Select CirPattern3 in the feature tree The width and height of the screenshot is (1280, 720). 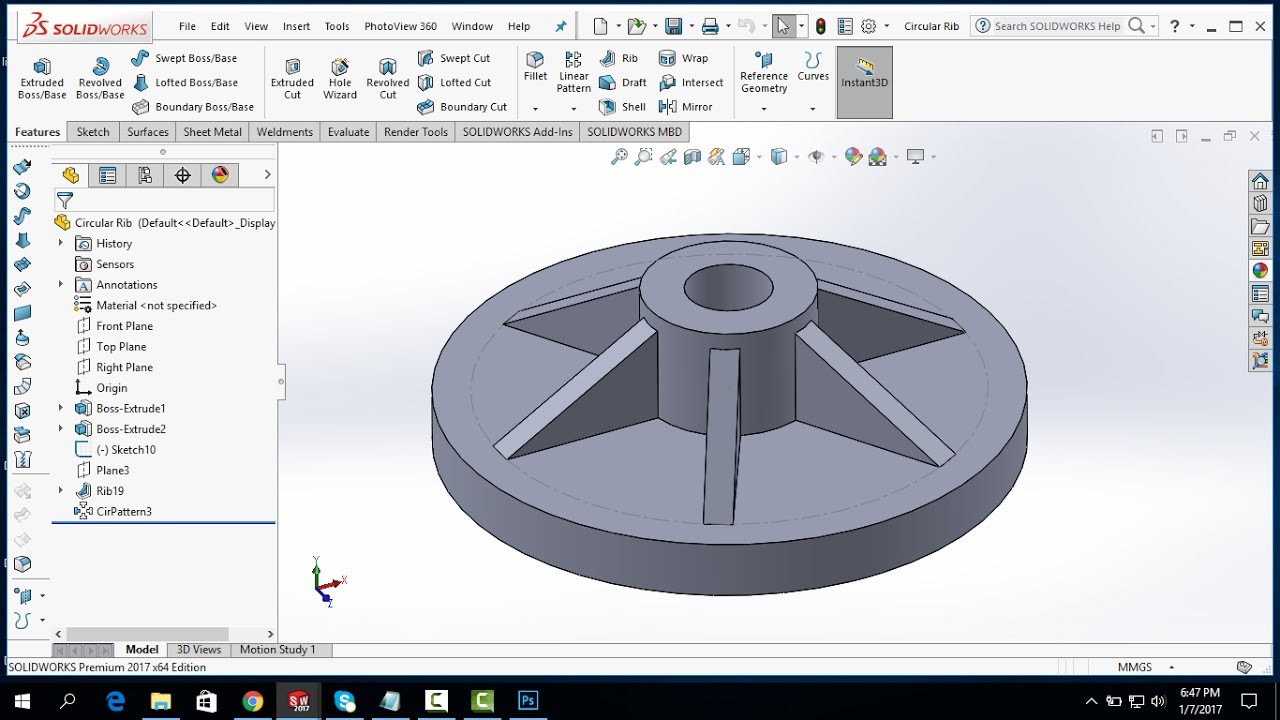[113, 511]
